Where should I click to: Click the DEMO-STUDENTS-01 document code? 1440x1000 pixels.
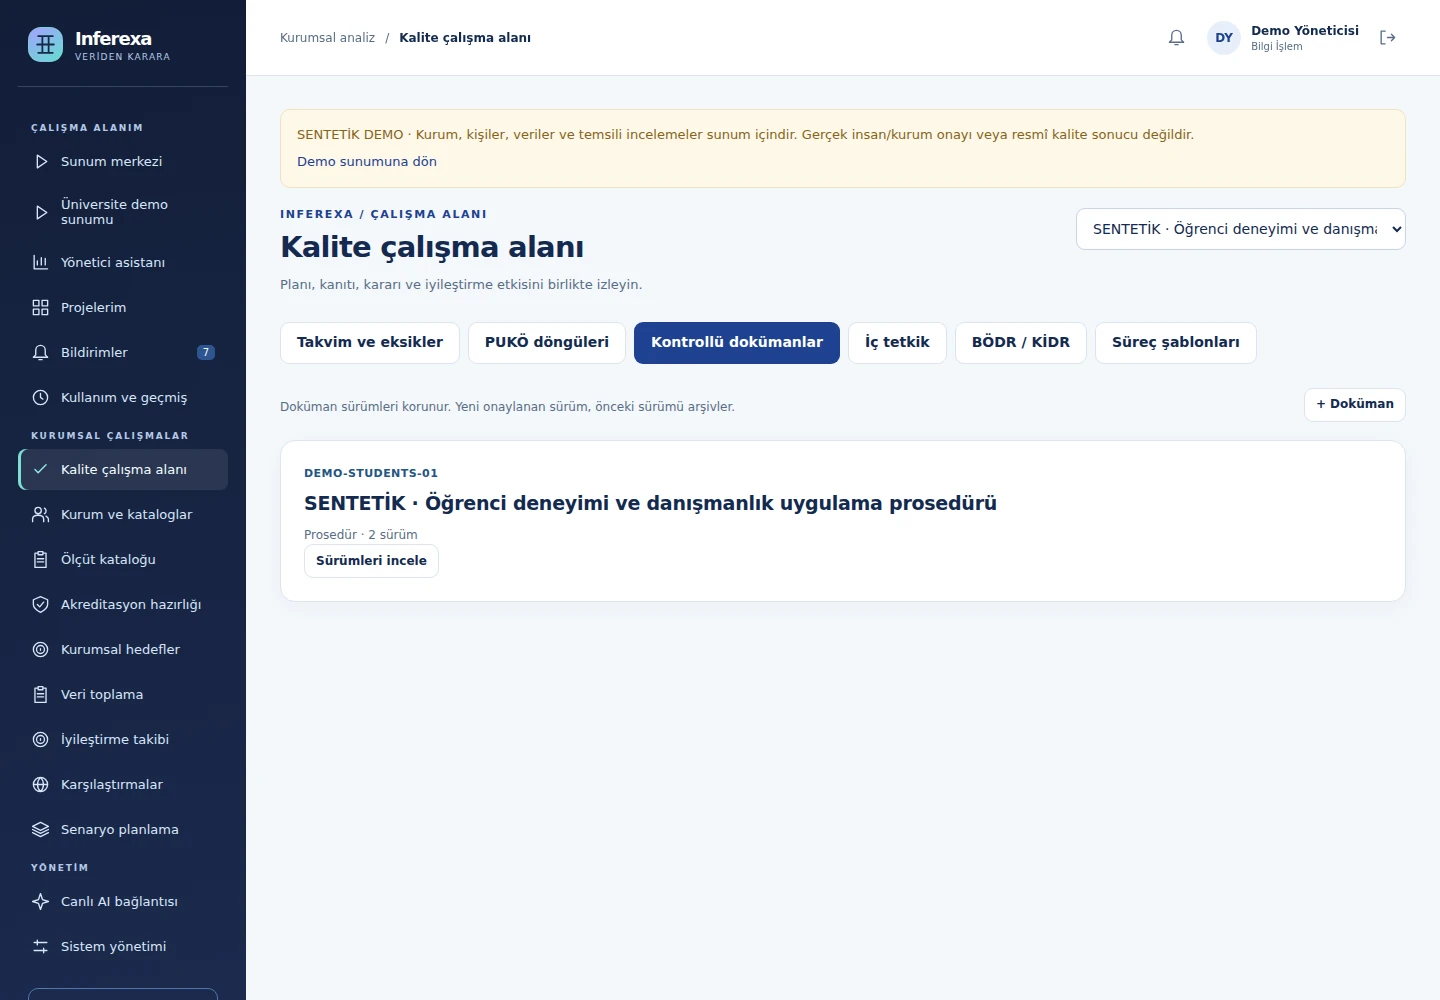371,473
